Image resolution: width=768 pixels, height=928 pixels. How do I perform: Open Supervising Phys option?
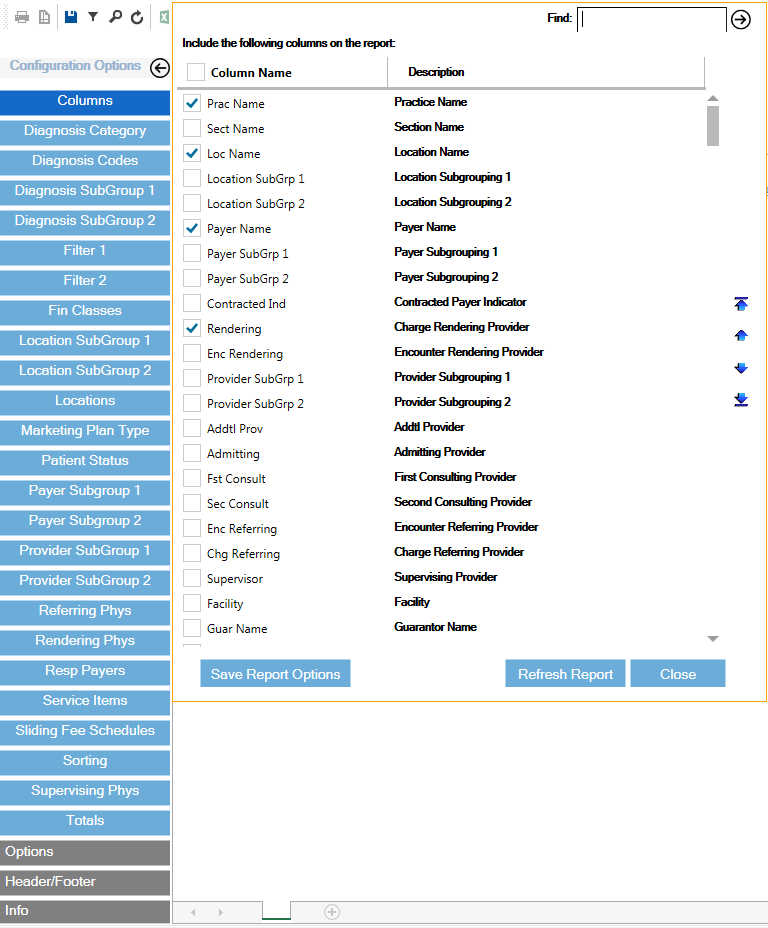click(x=85, y=791)
